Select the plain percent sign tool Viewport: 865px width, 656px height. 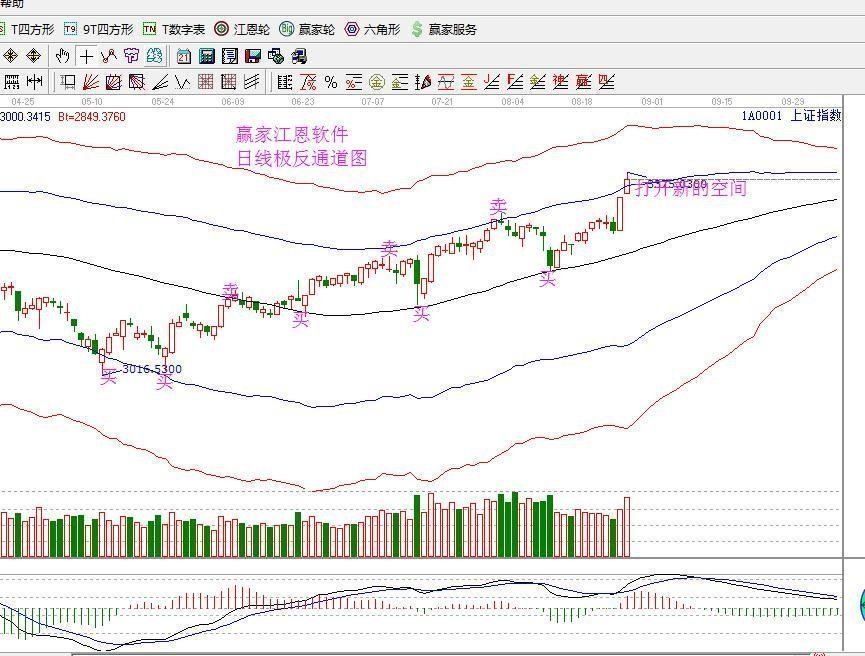point(330,83)
